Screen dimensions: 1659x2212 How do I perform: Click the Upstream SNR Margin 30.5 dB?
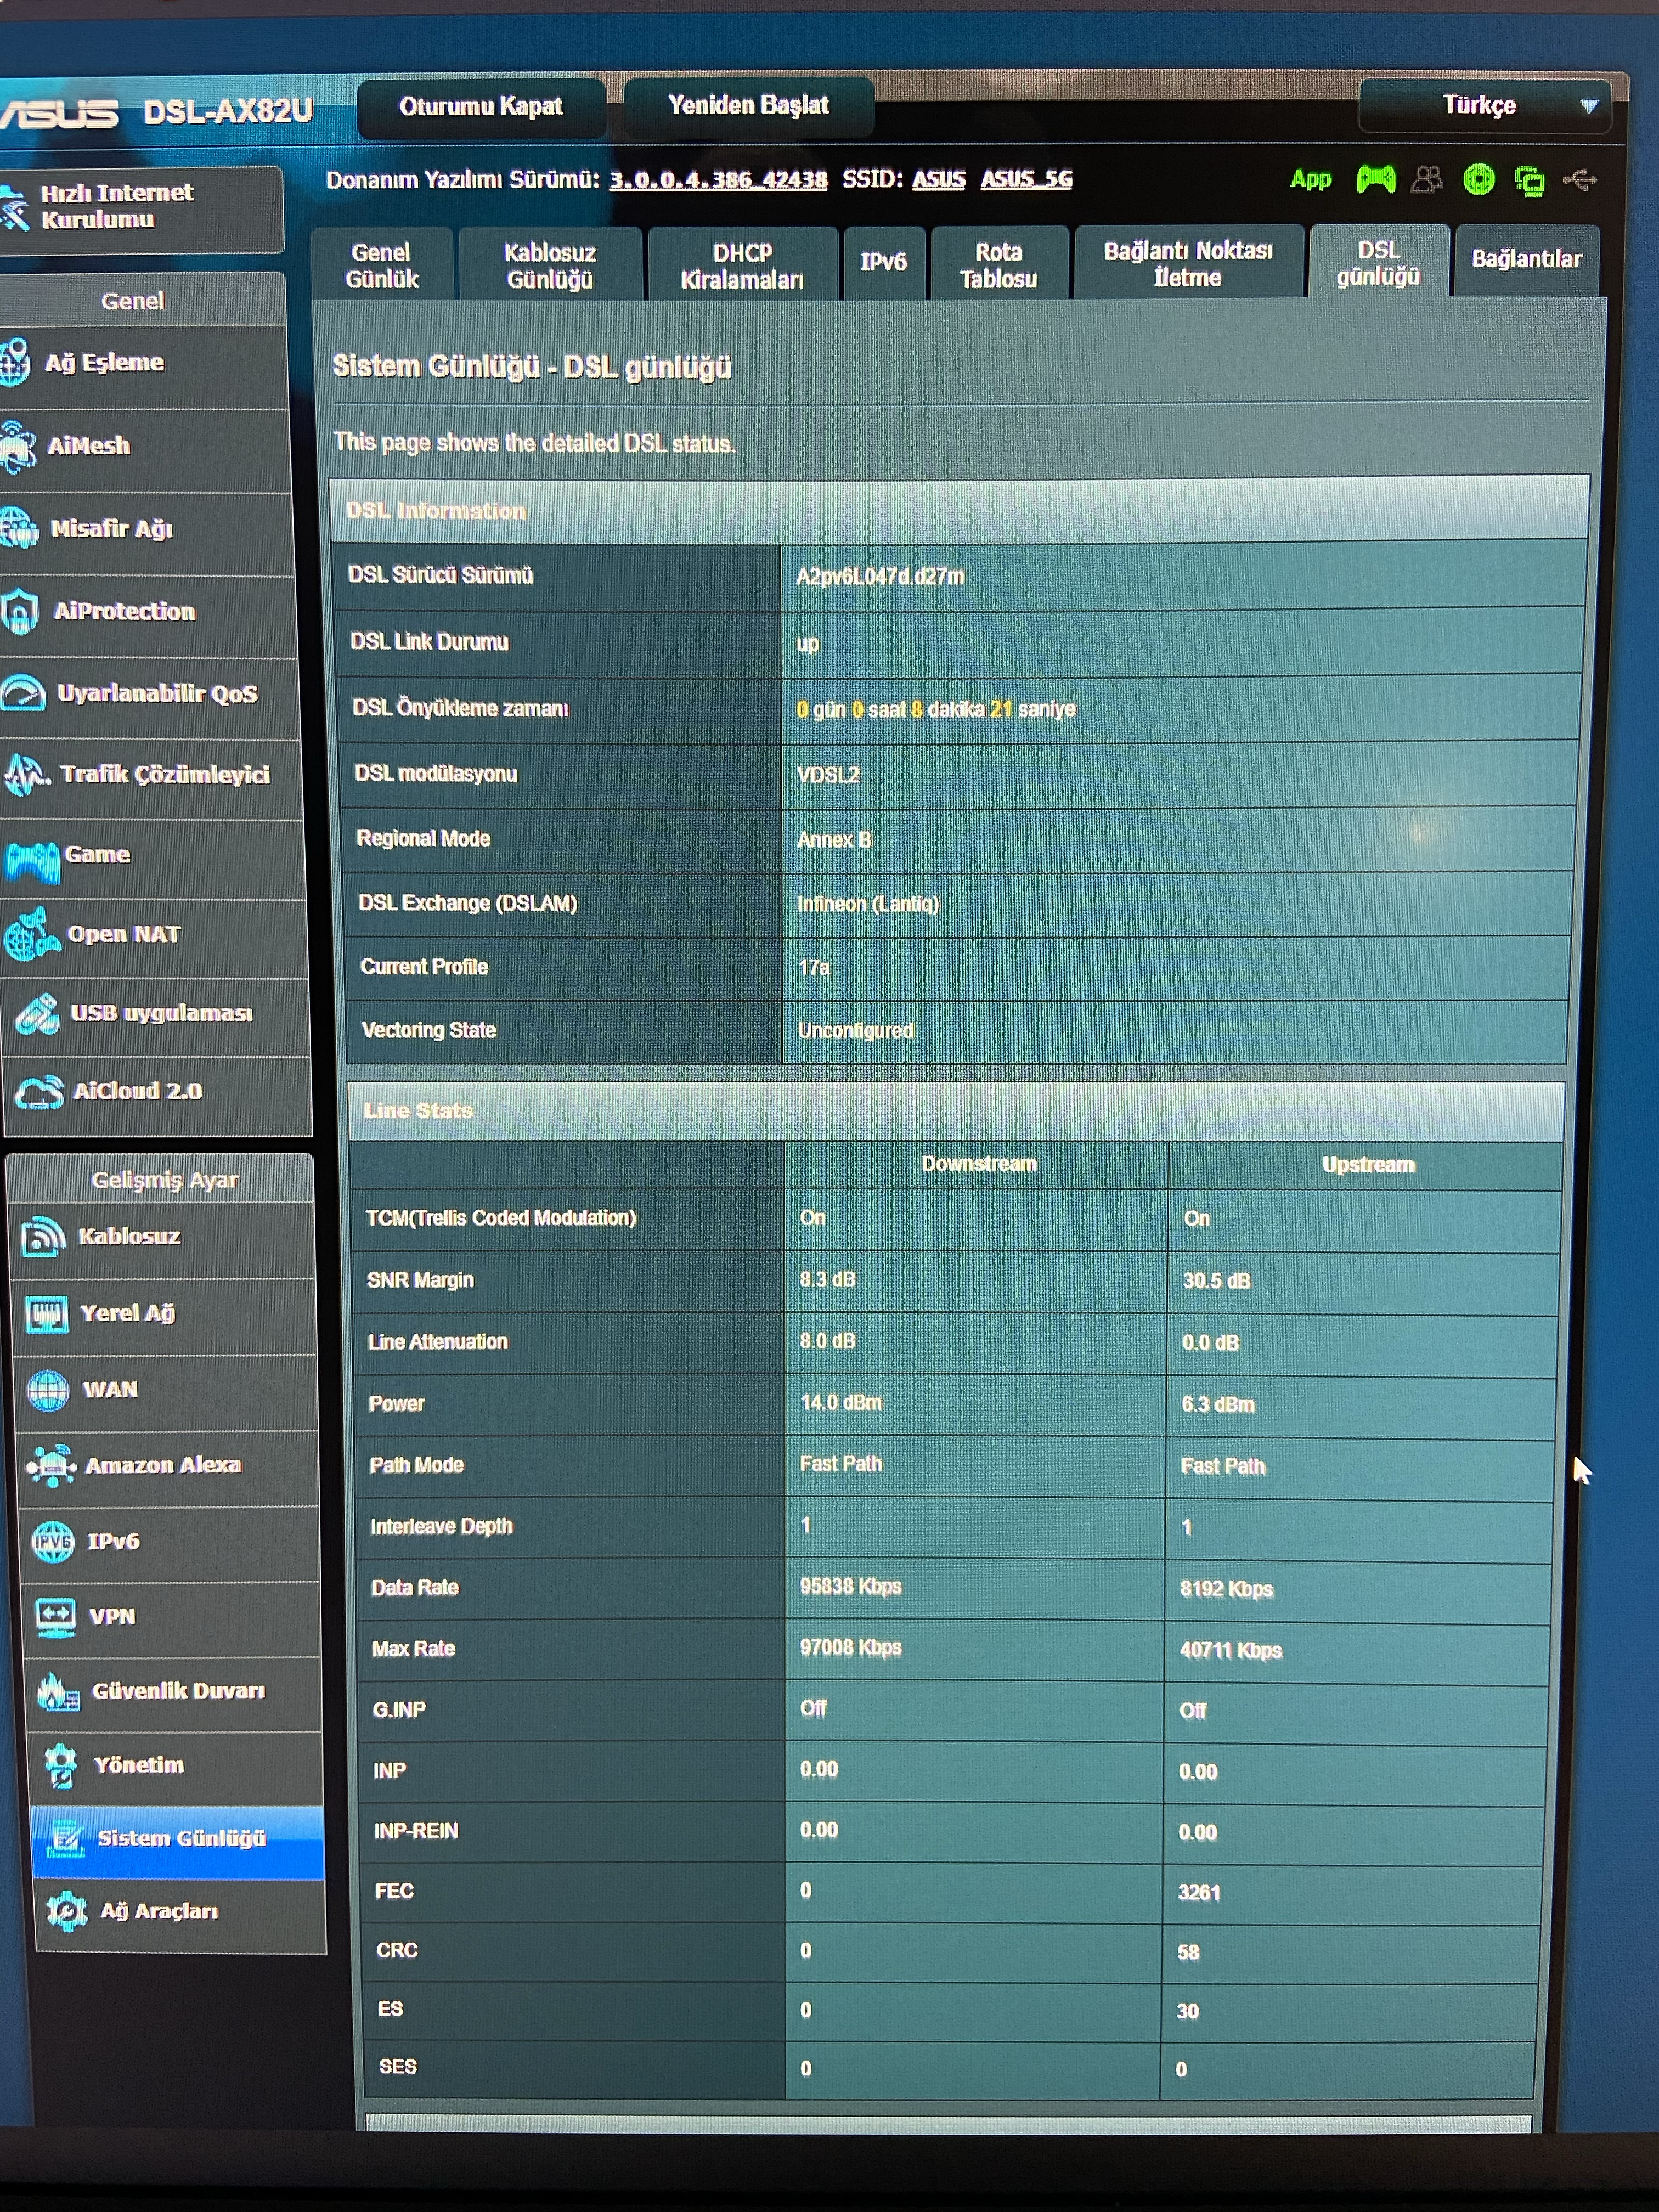click(x=1216, y=1280)
